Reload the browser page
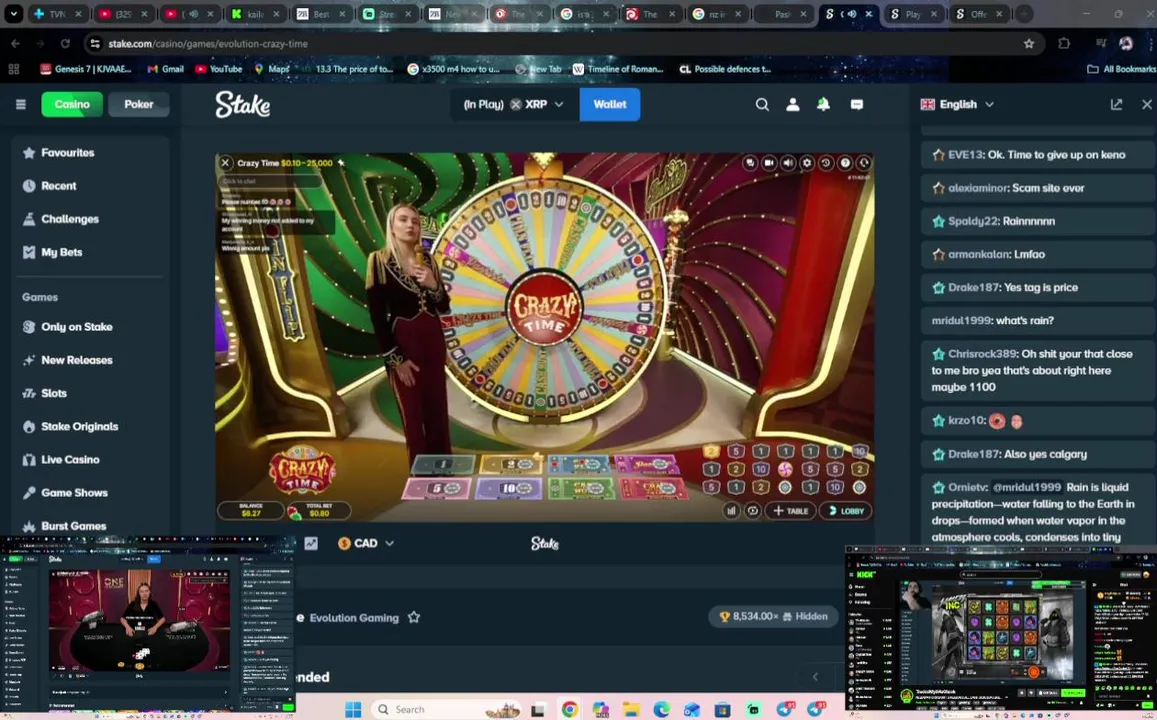Image resolution: width=1157 pixels, height=720 pixels. coord(65,44)
